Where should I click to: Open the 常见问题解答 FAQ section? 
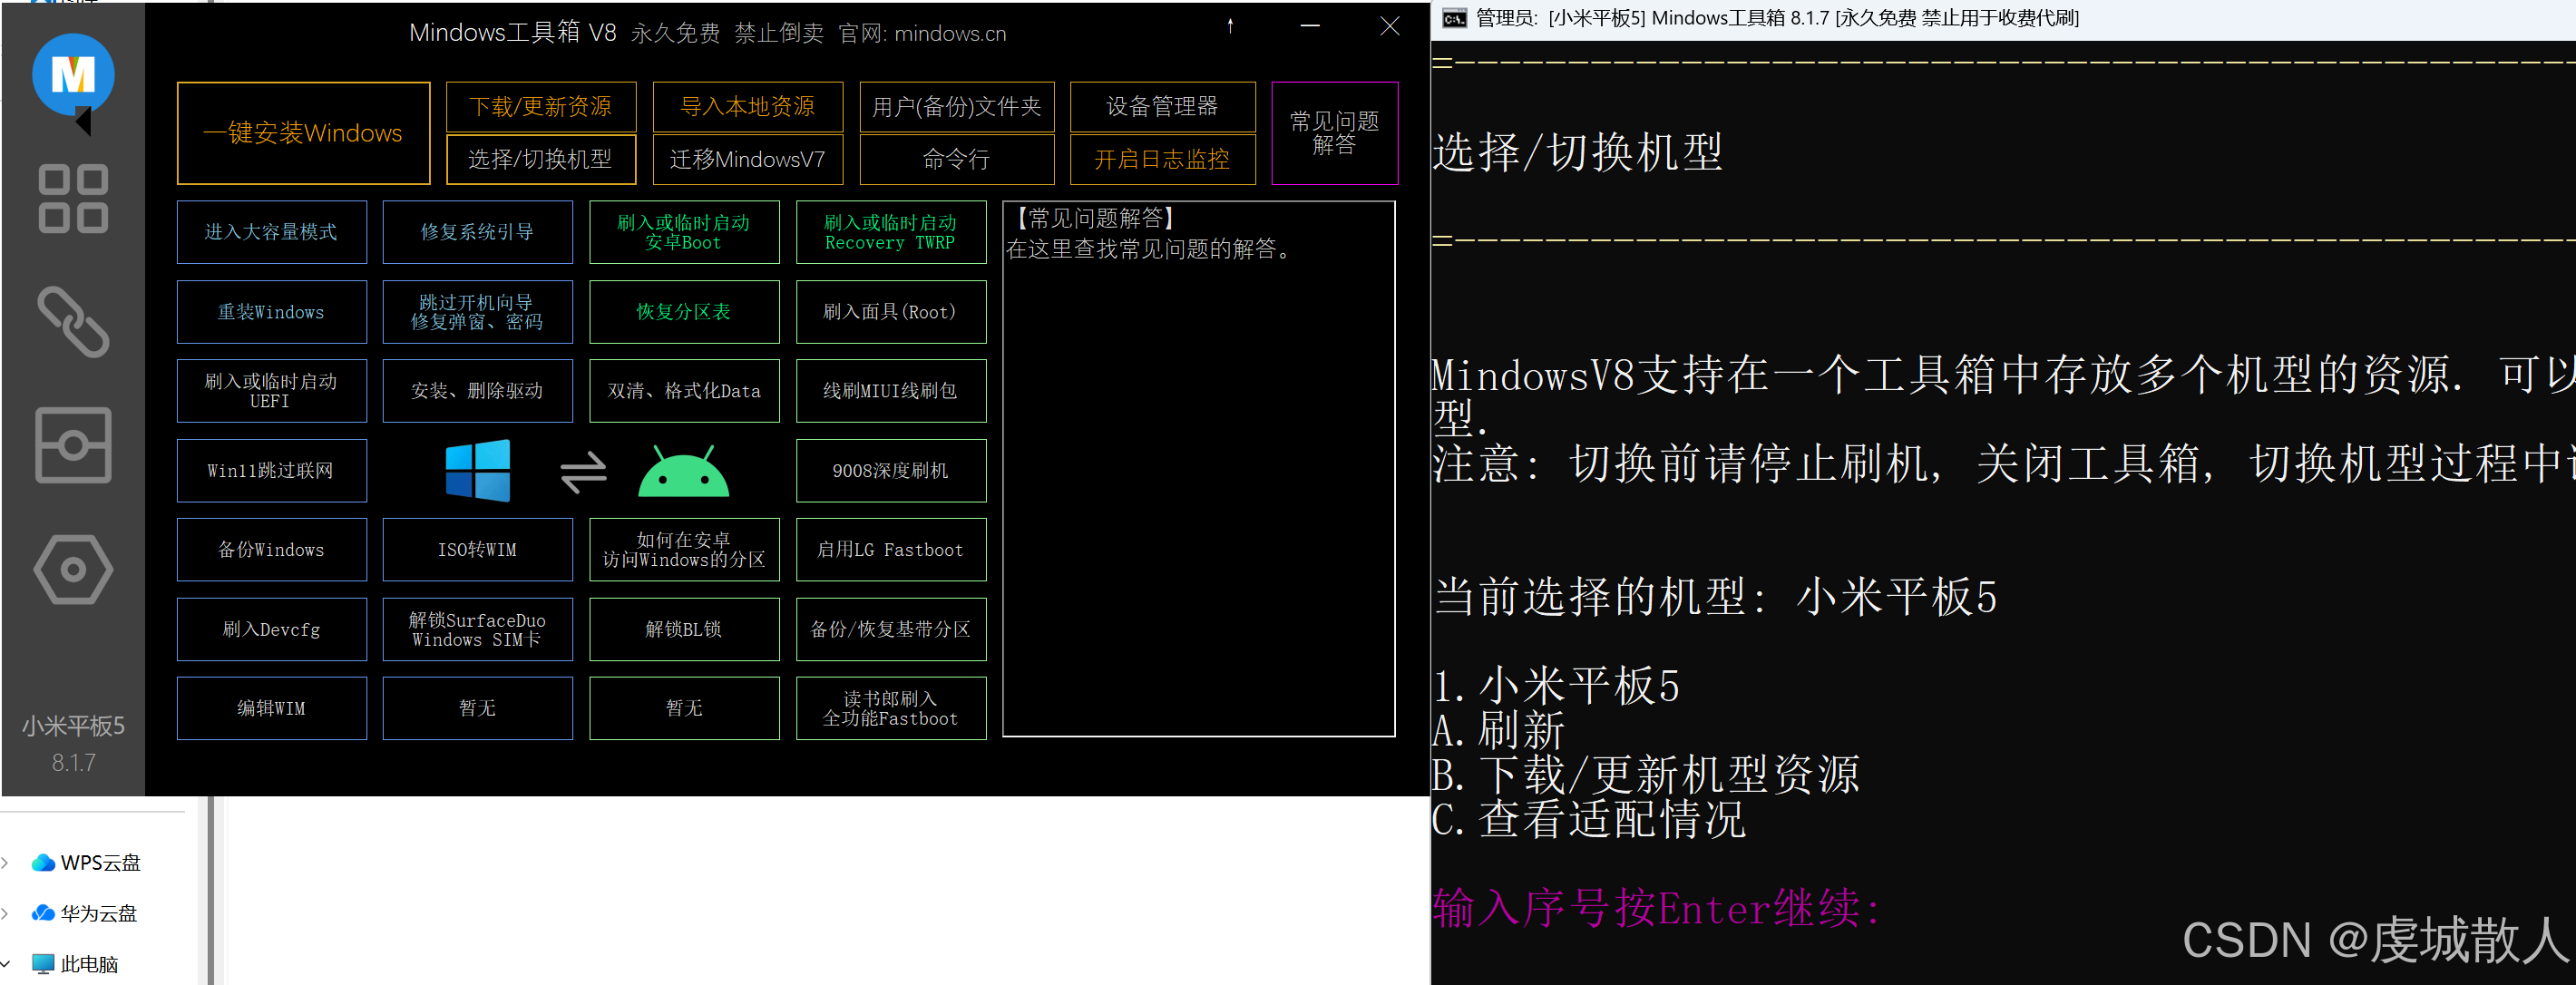[x=1334, y=133]
